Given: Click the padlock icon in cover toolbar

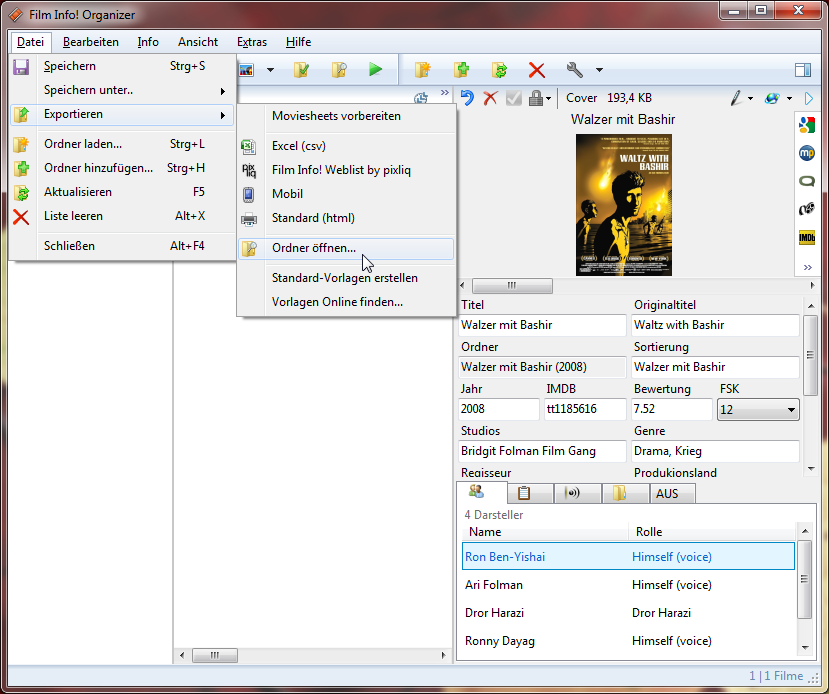Looking at the screenshot, I should tap(536, 98).
